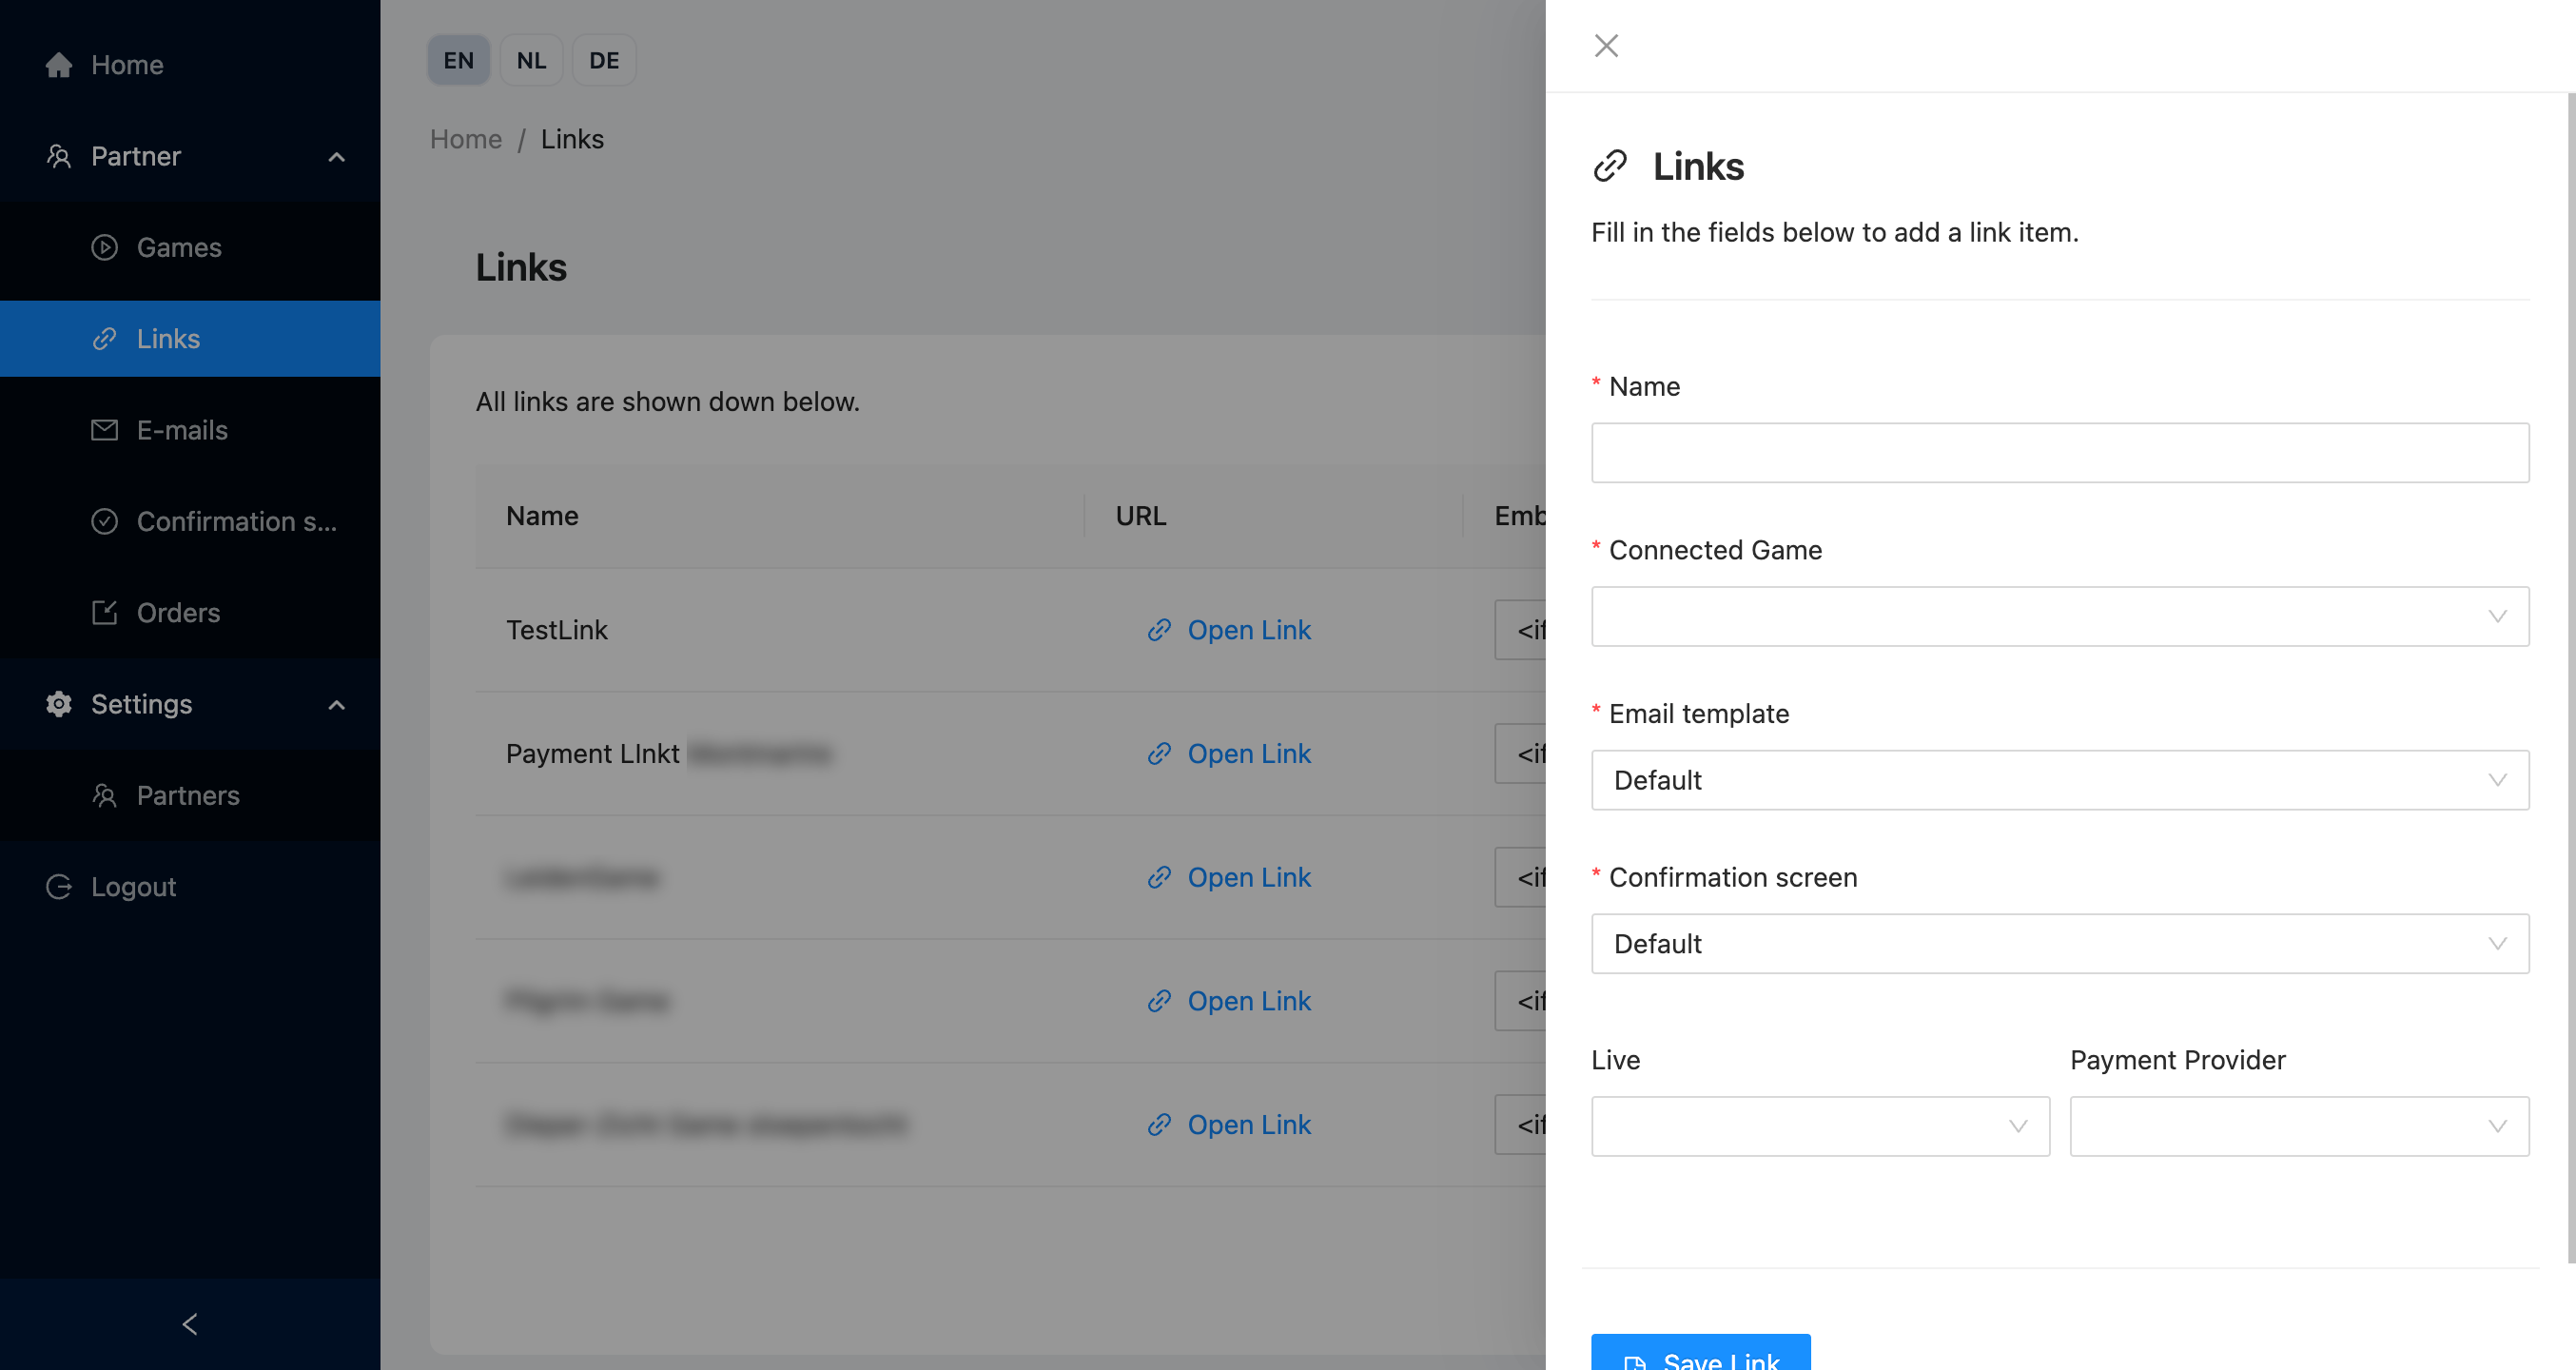Screen dimensions: 2576x1370
Task: Click the Settings gear icon
Action: click(59, 704)
